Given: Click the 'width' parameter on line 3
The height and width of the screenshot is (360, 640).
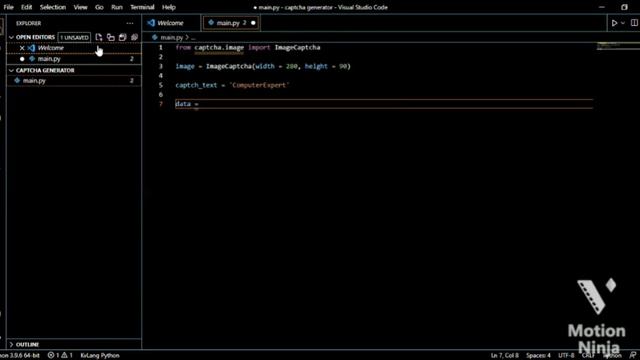Looking at the screenshot, I should tap(264, 66).
